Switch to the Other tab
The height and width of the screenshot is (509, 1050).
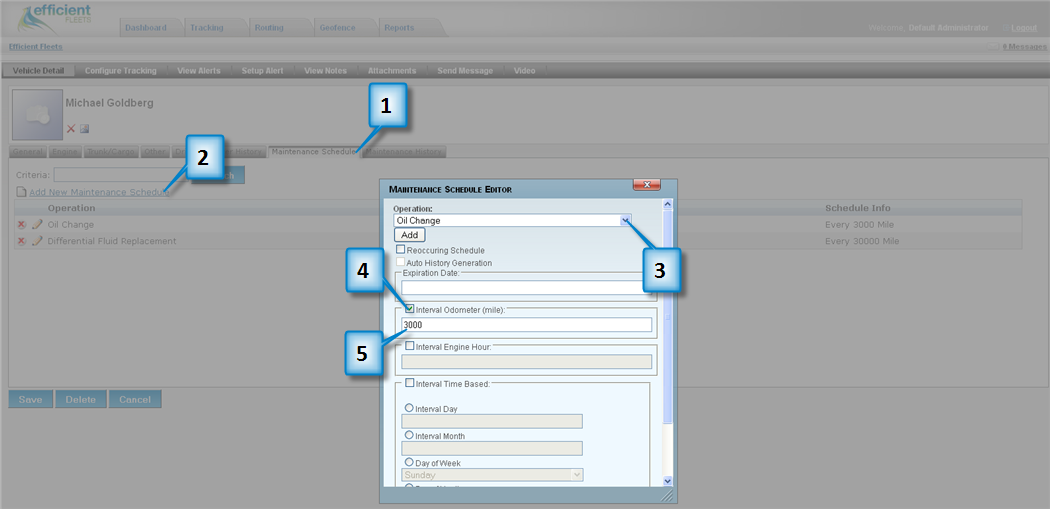(155, 152)
